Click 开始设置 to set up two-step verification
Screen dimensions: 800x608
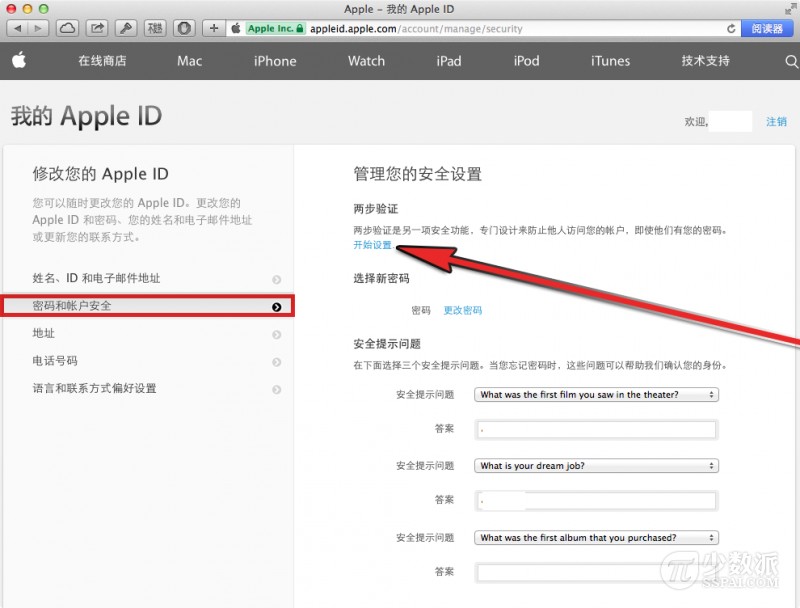[372, 245]
